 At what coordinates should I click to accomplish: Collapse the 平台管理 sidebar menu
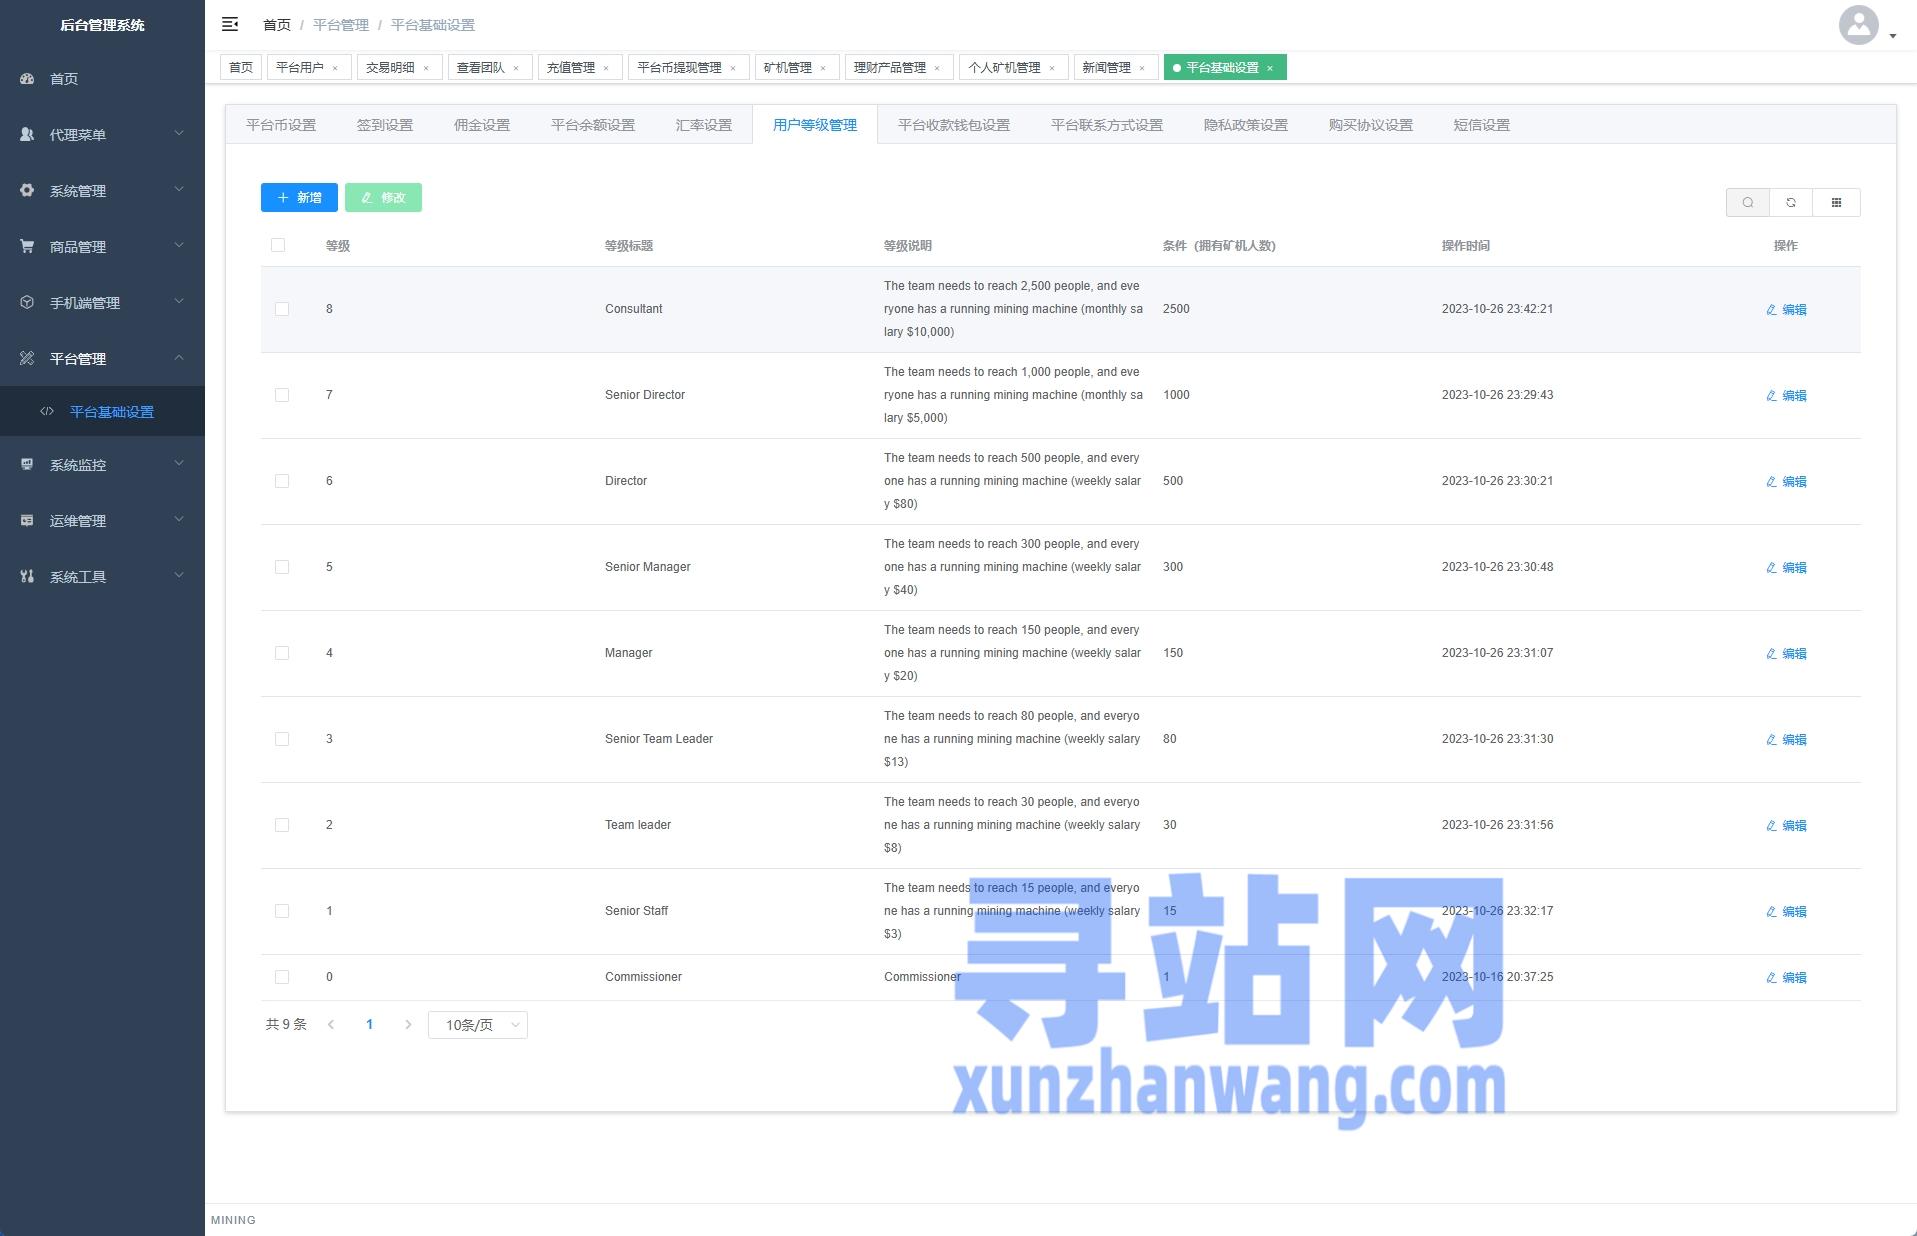pyautogui.click(x=102, y=359)
